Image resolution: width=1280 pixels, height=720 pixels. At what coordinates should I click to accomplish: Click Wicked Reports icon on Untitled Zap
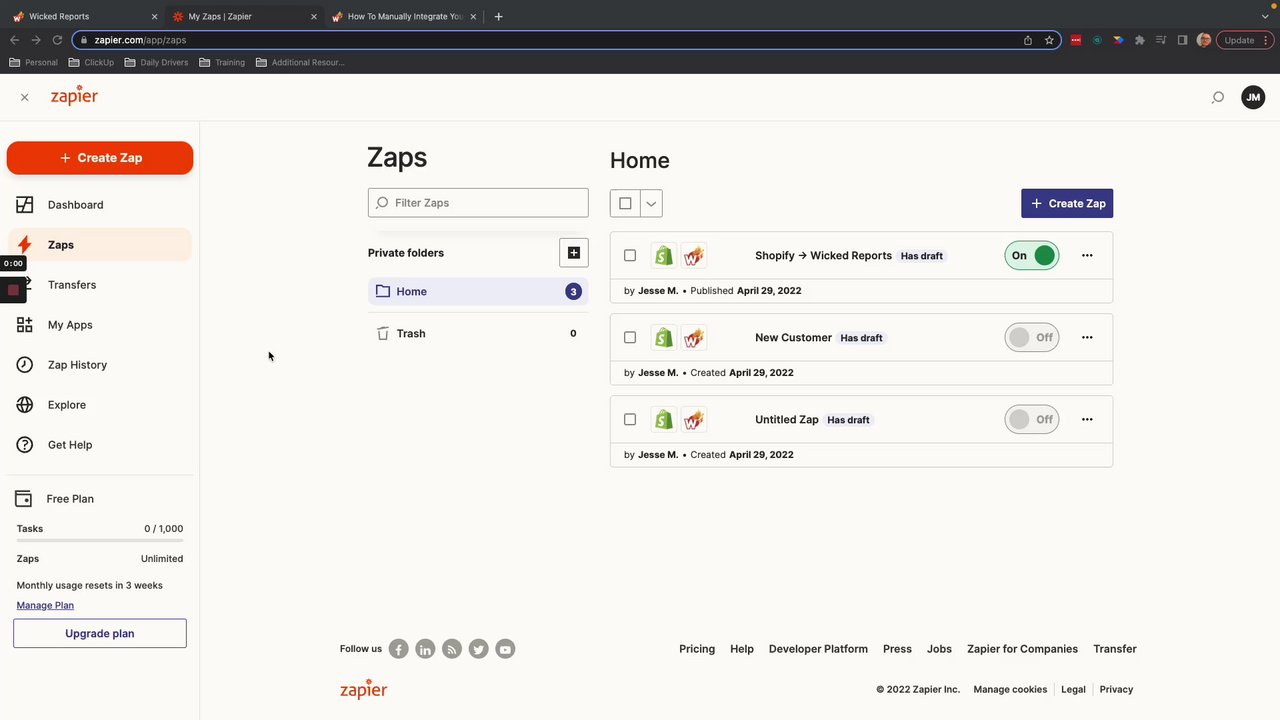tap(694, 420)
